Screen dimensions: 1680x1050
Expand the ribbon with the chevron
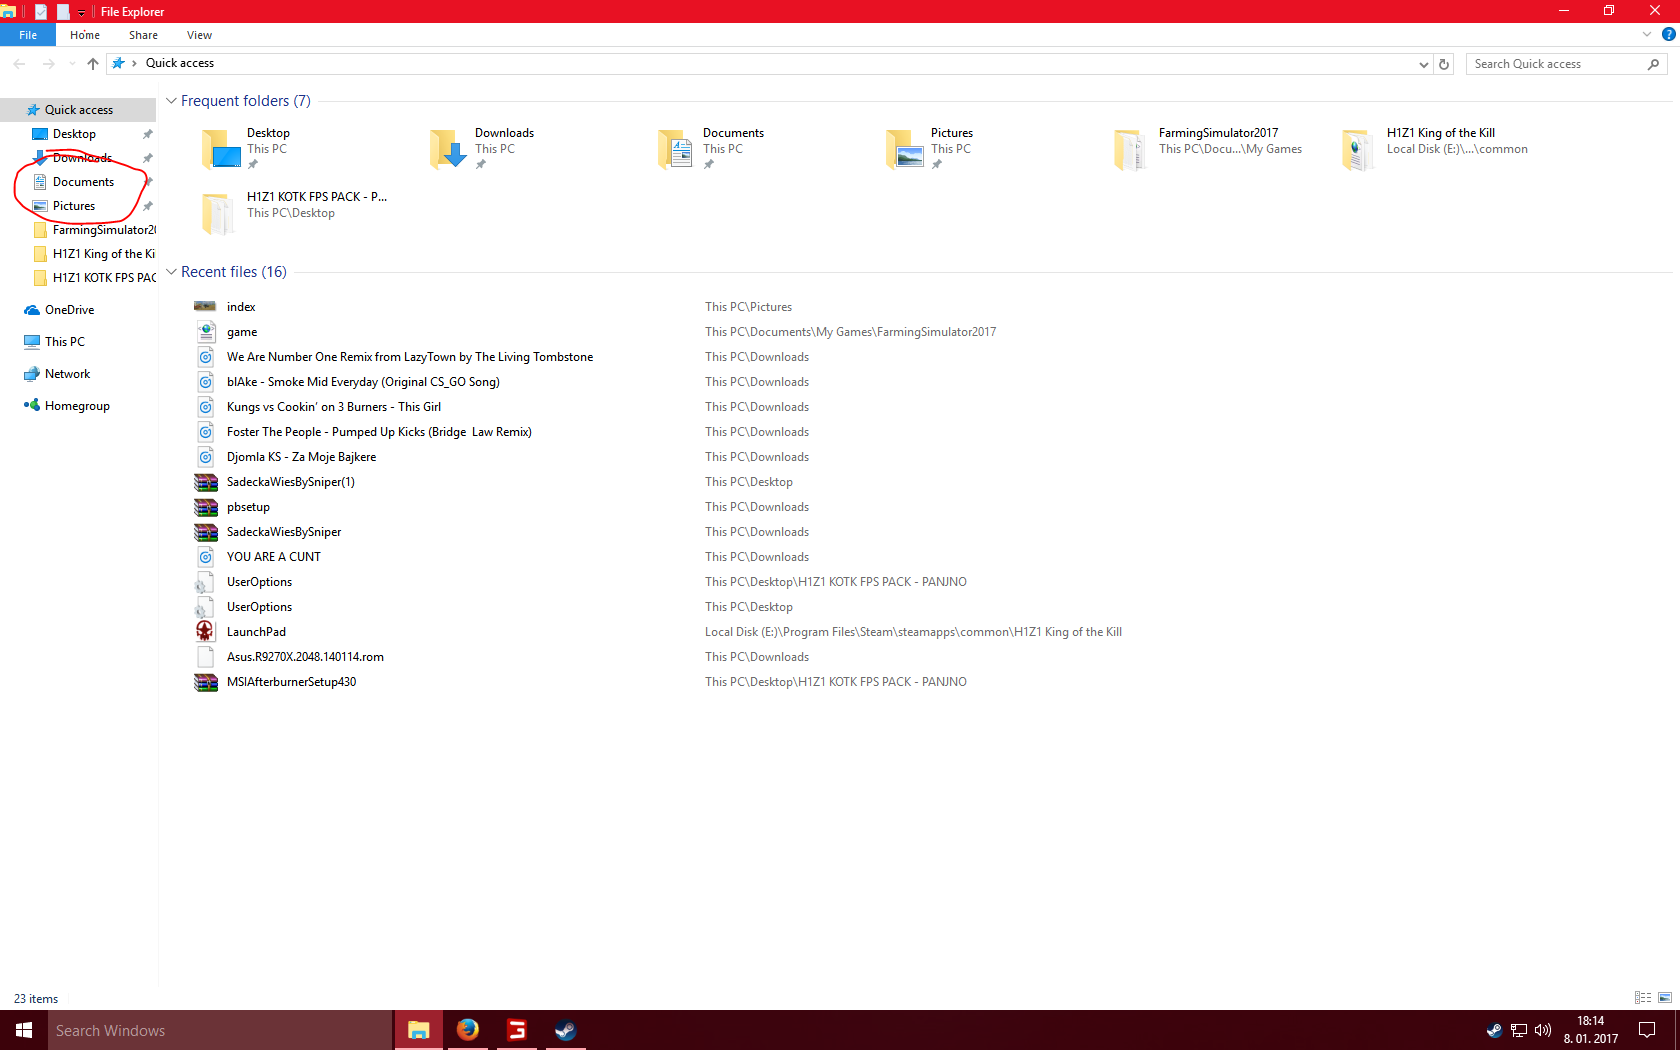[x=1647, y=34]
